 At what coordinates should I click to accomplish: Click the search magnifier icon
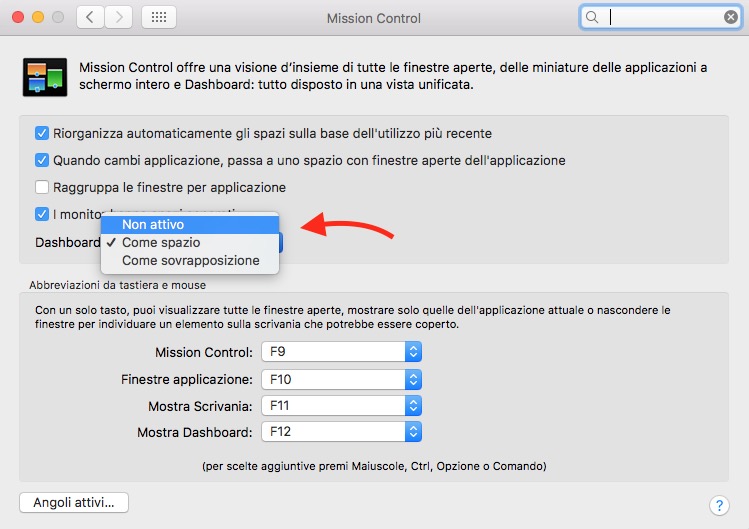[593, 18]
